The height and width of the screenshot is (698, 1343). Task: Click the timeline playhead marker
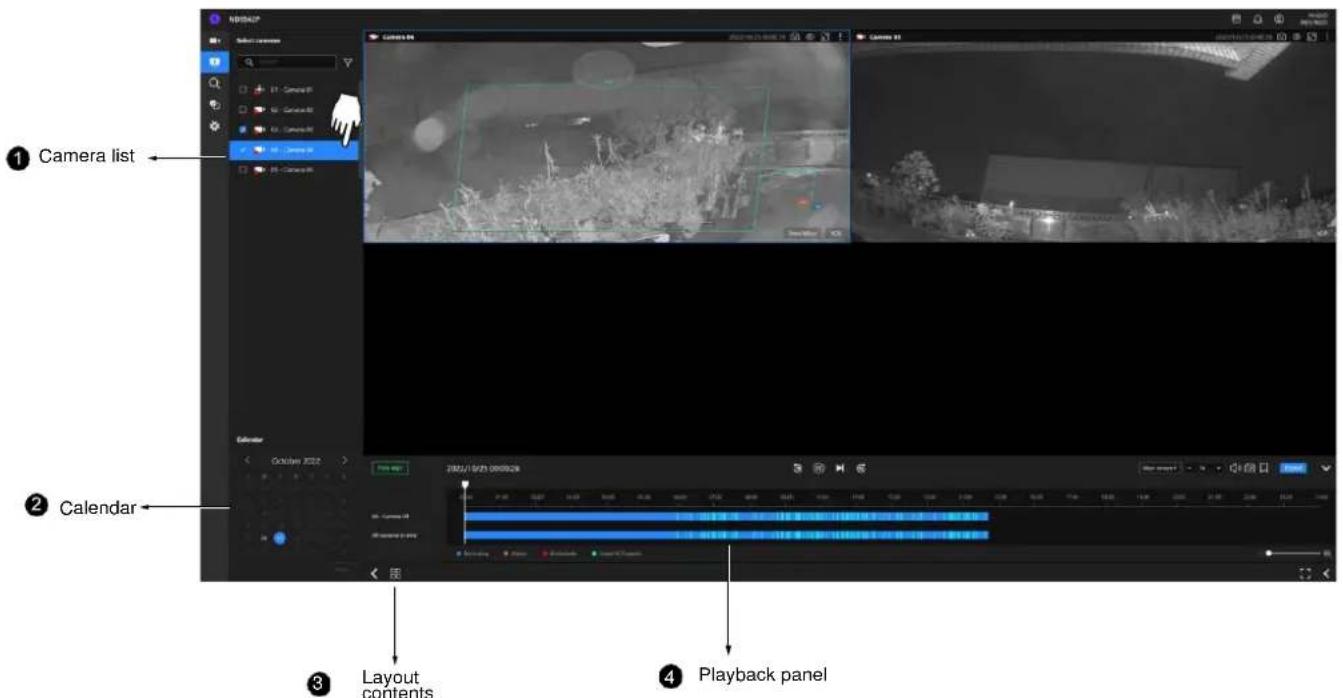(464, 485)
